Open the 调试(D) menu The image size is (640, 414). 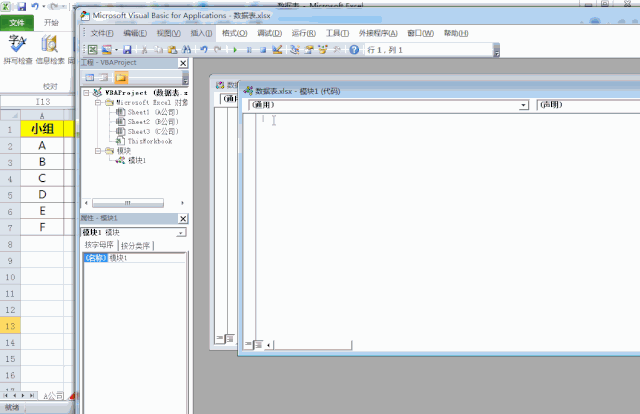coord(269,33)
